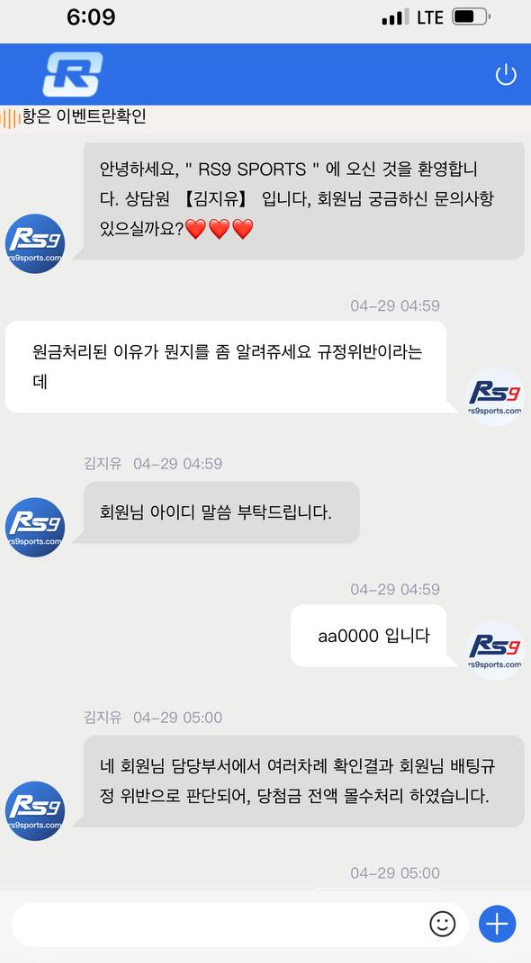Open the emoji picker smiley icon
Screen dimensions: 531x963
[x=442, y=923]
